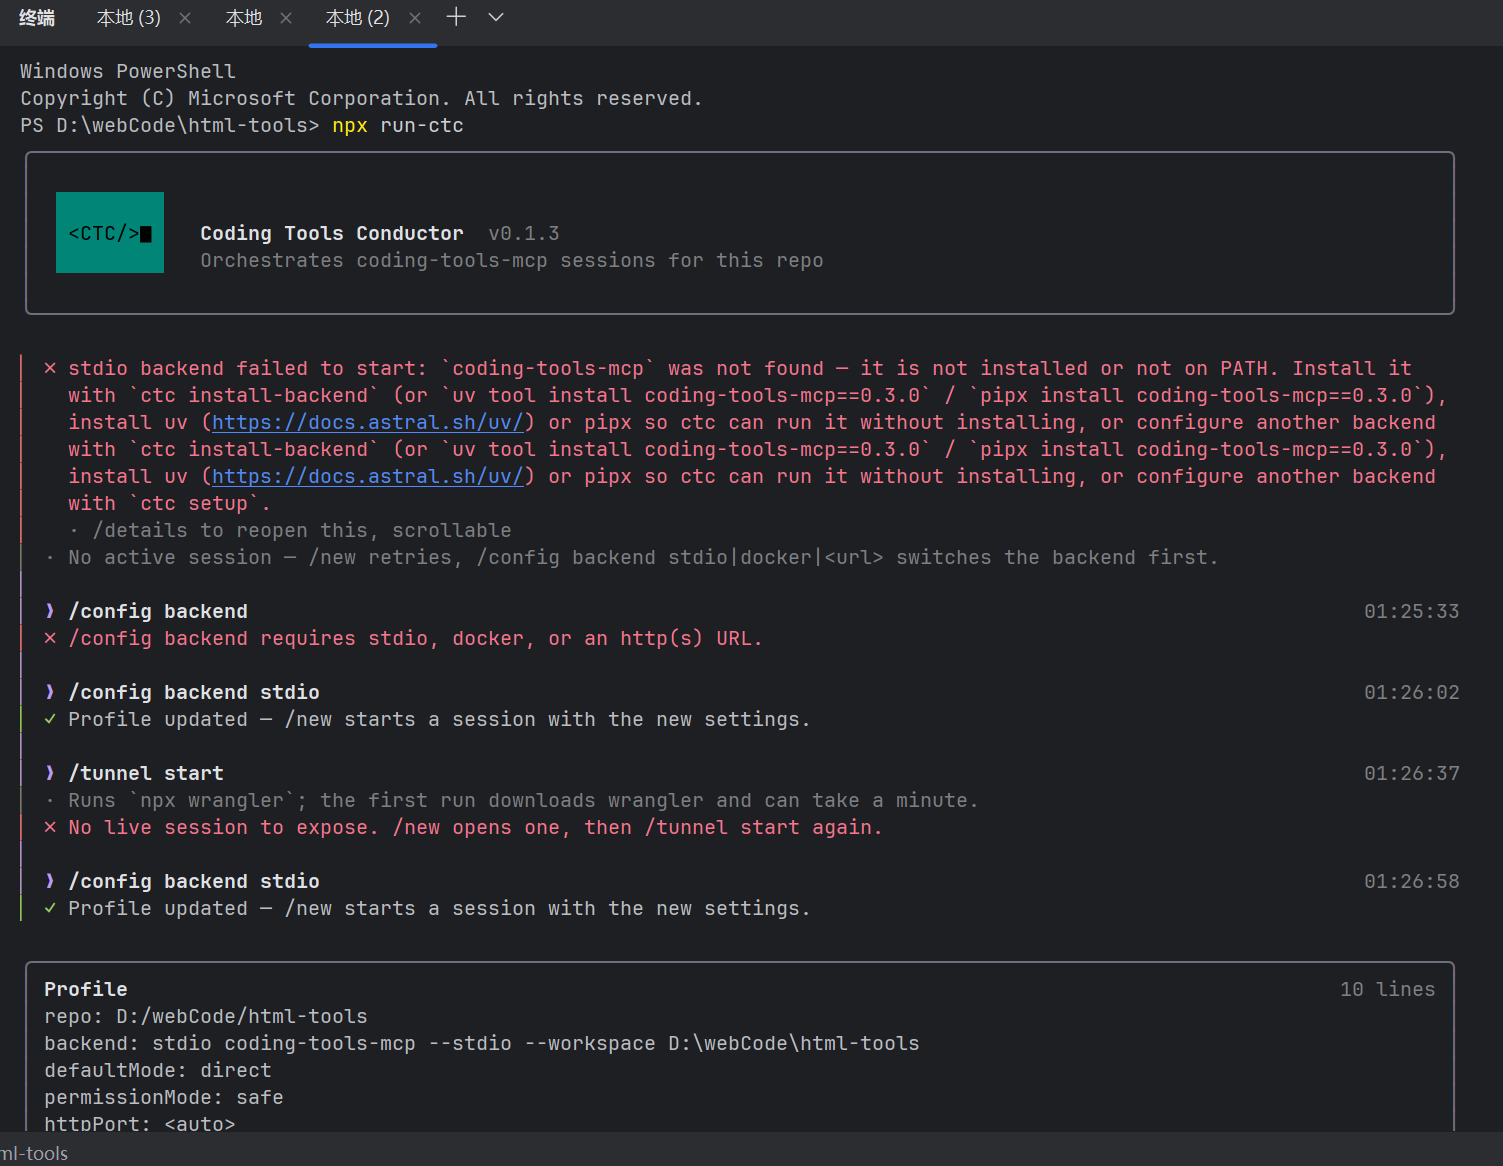This screenshot has width=1503, height=1166.
Task: Click the 'No live session to expose' error
Action: (476, 827)
